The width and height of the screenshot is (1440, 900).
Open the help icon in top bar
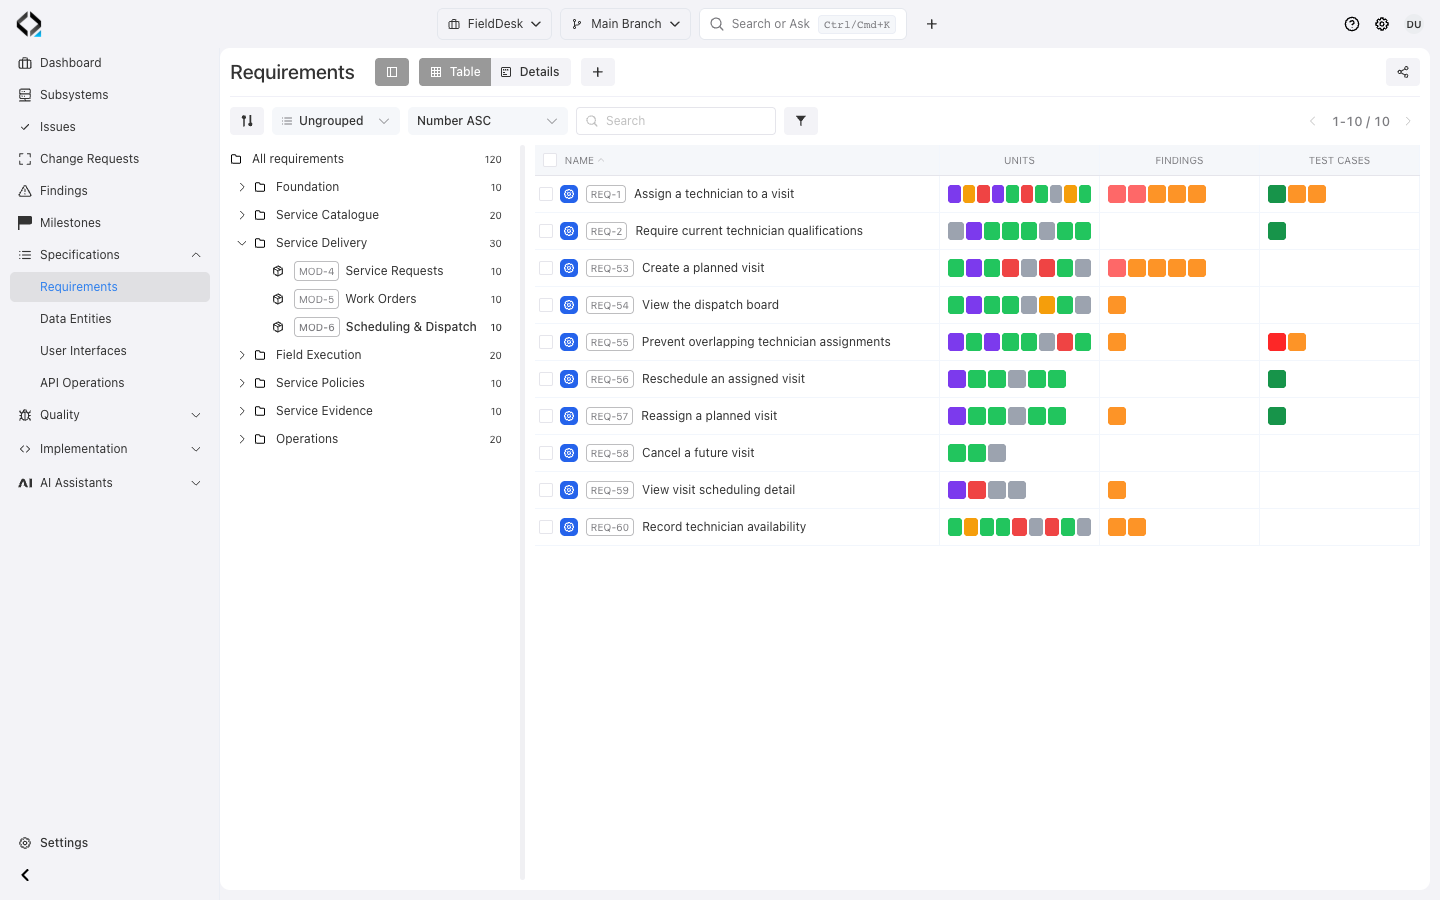tap(1352, 24)
